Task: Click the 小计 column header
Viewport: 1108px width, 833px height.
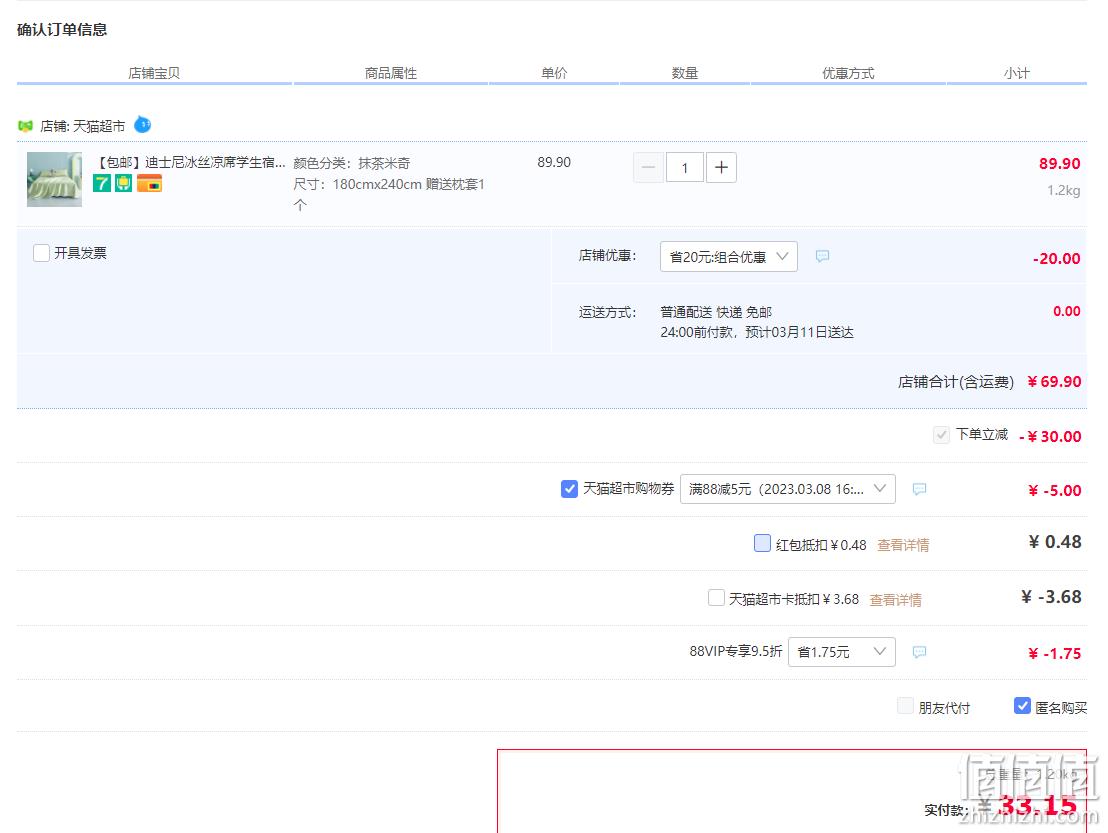Action: (x=1017, y=73)
